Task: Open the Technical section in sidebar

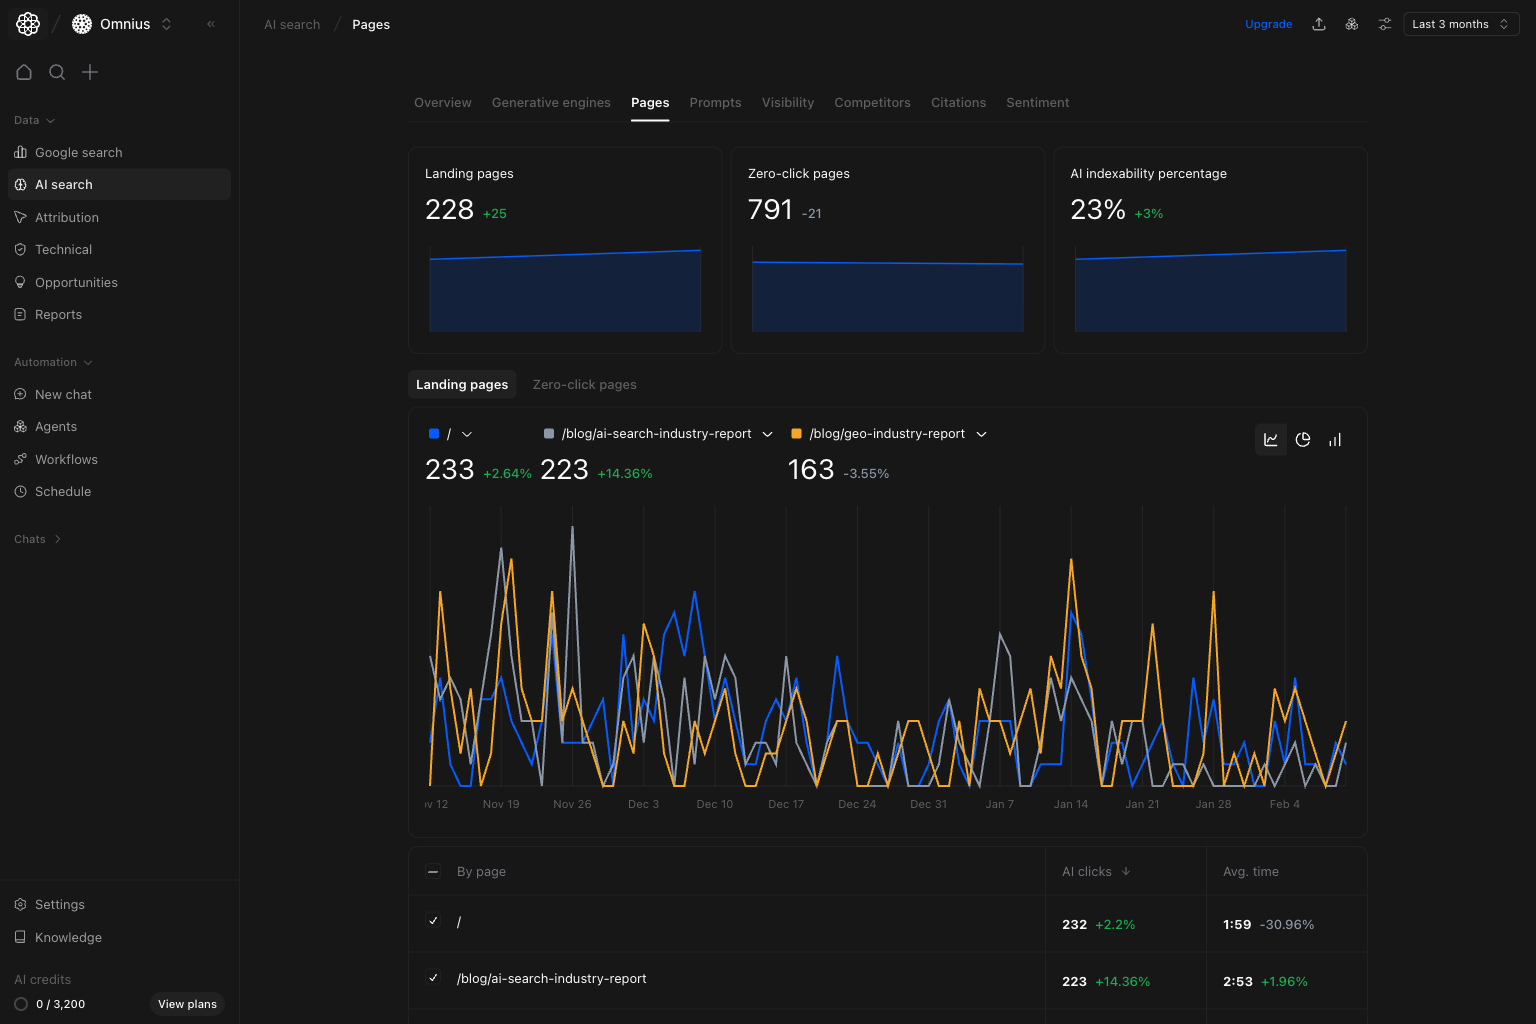Action: [63, 249]
